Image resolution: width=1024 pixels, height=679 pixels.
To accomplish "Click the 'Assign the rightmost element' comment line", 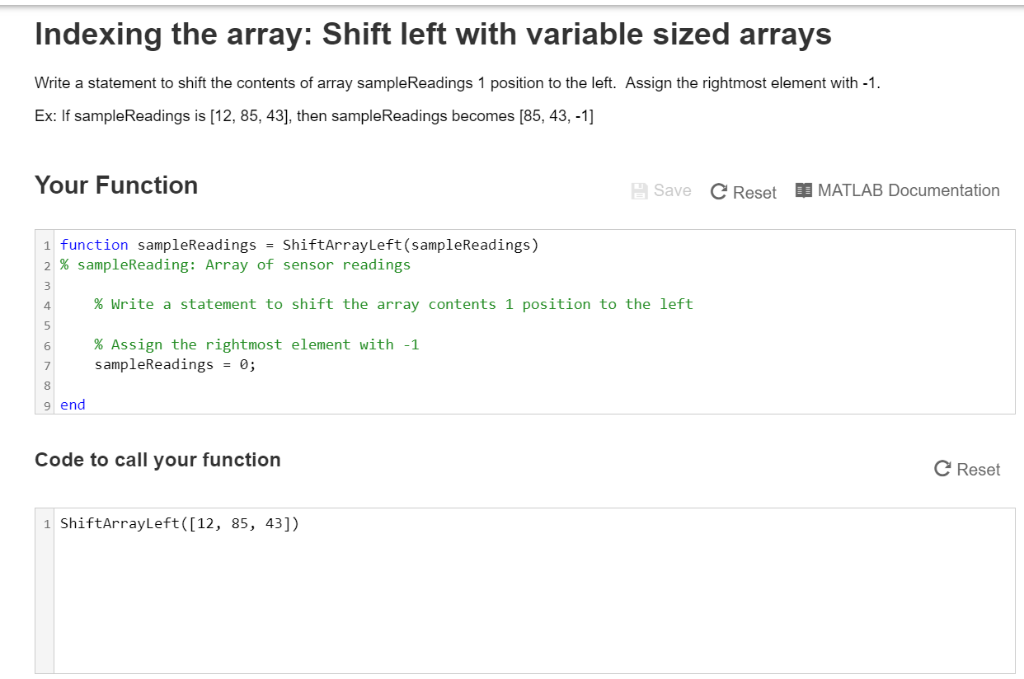I will 257,345.
